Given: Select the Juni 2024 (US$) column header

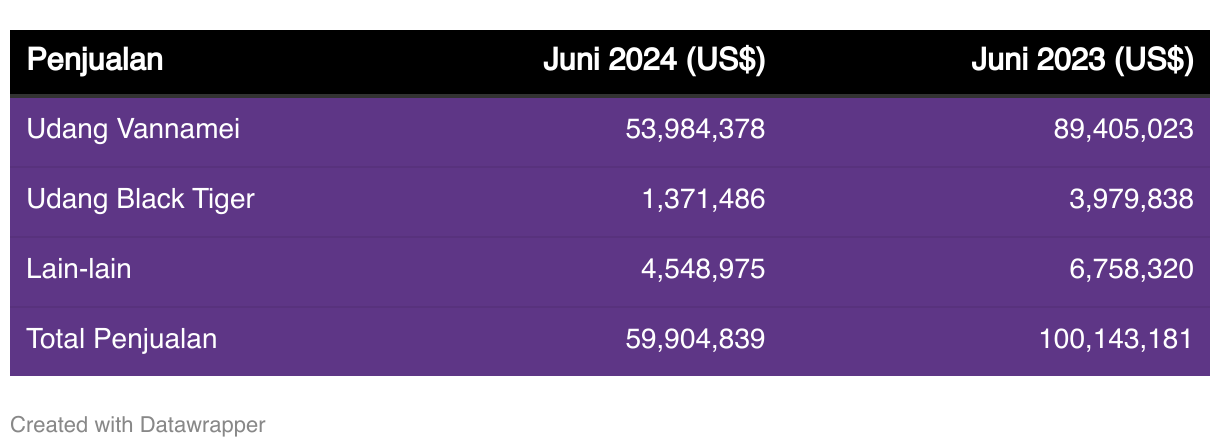Looking at the screenshot, I should (x=654, y=60).
